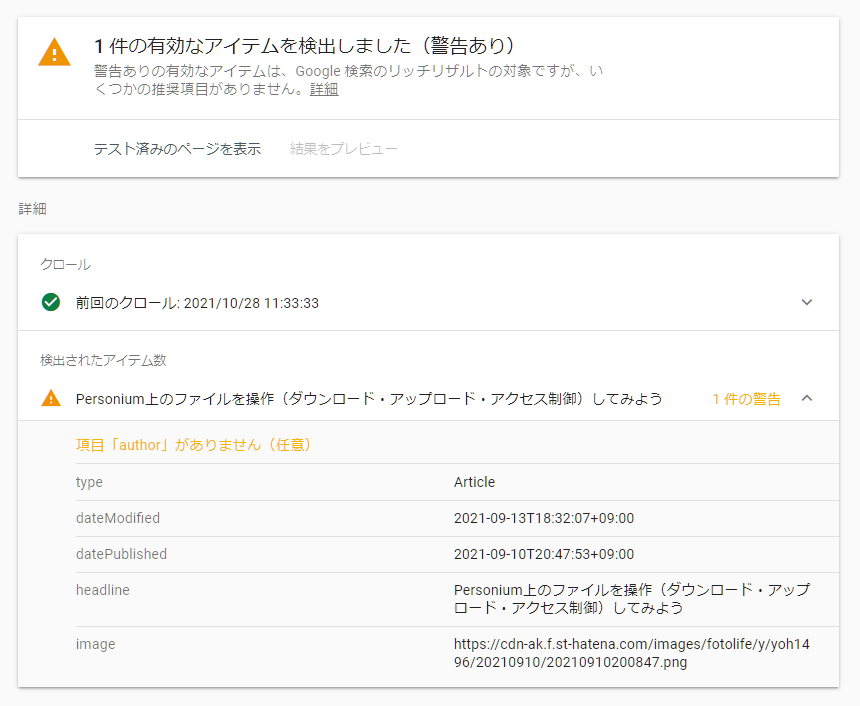Click the Personium item title text
This screenshot has width=860, height=706.
coord(368,398)
